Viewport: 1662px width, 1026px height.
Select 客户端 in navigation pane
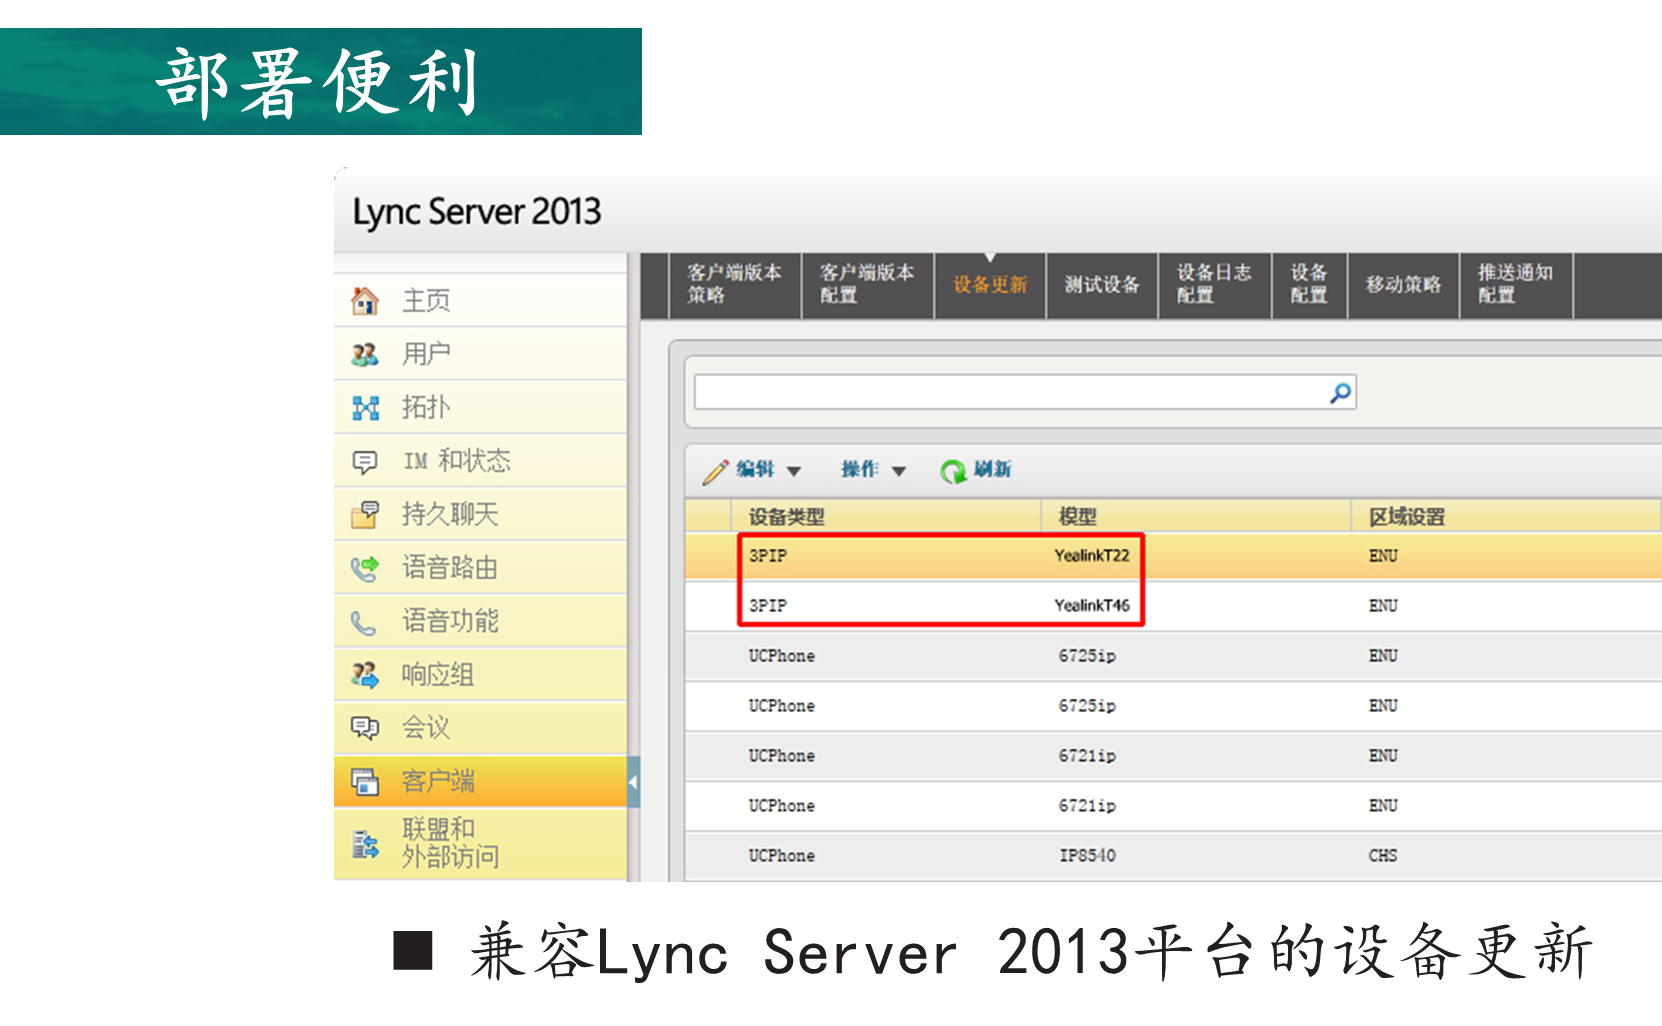point(481,781)
